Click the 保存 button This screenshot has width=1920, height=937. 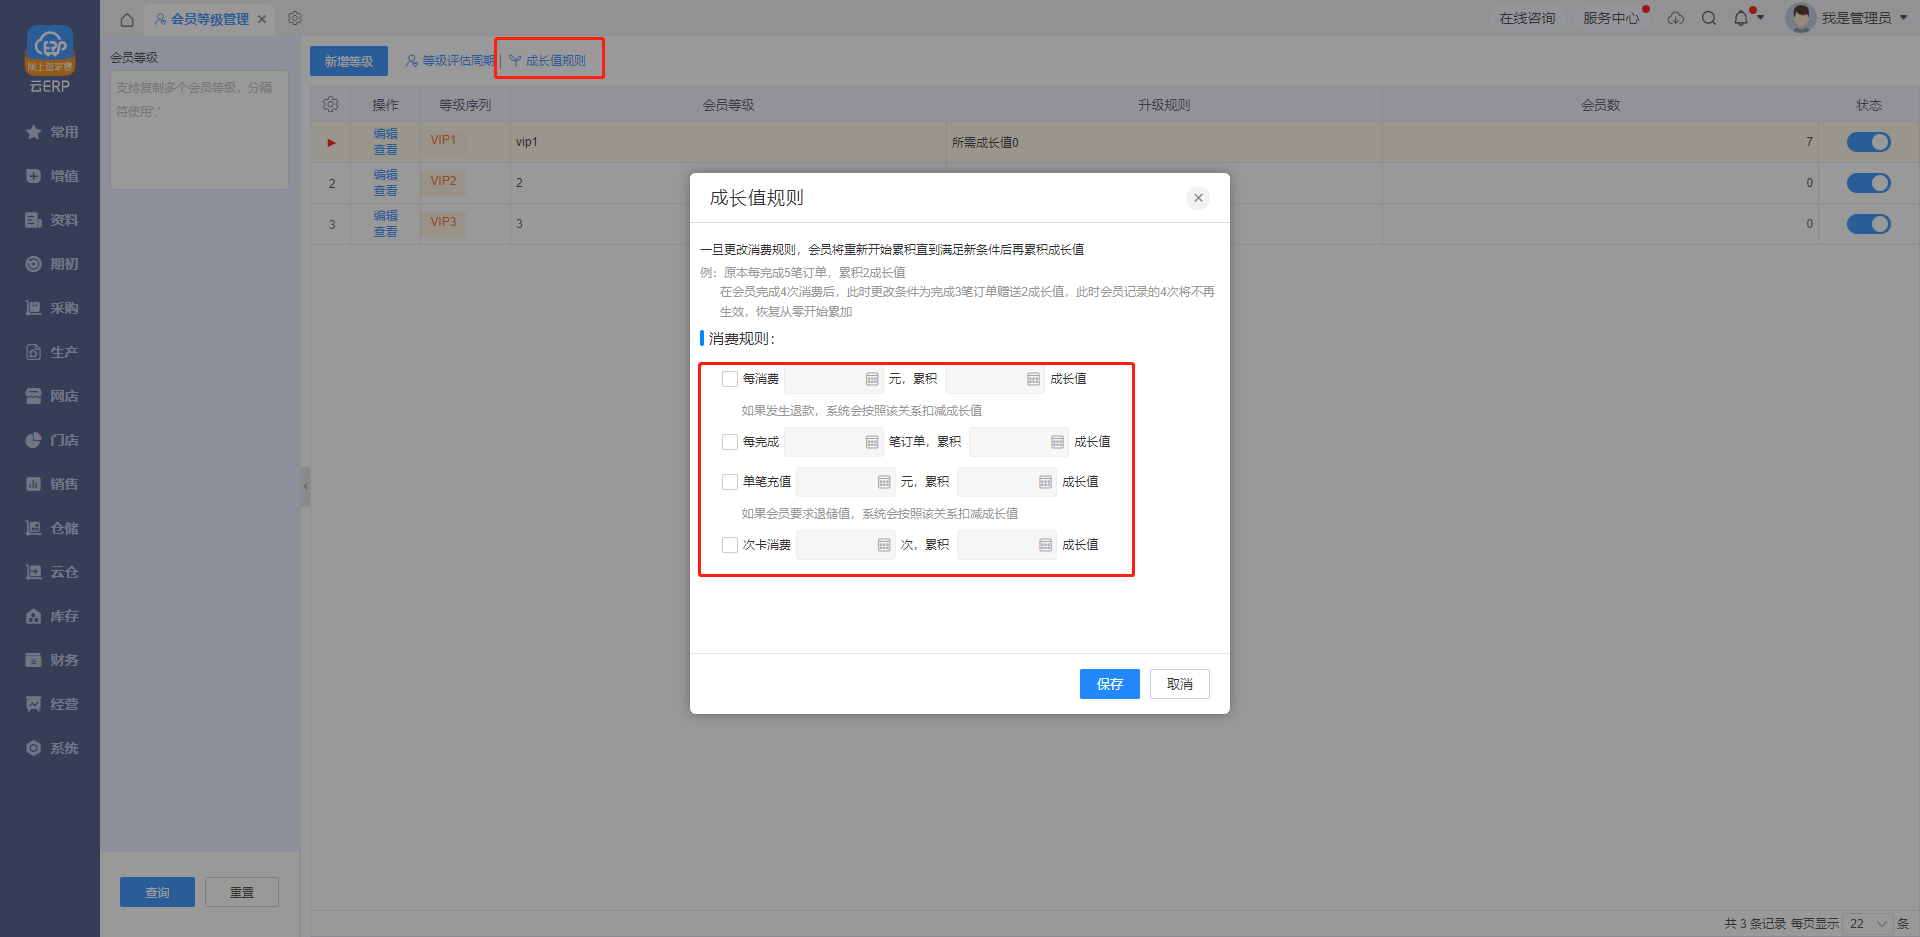[1110, 684]
